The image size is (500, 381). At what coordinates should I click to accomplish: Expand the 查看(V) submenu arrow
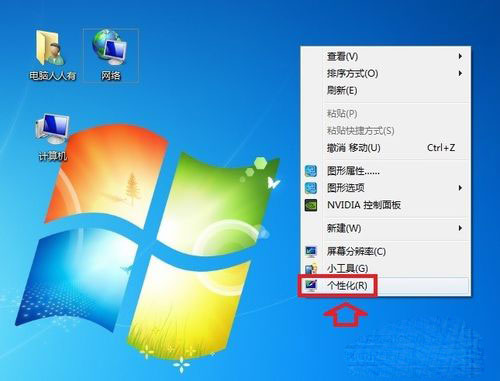(x=460, y=56)
